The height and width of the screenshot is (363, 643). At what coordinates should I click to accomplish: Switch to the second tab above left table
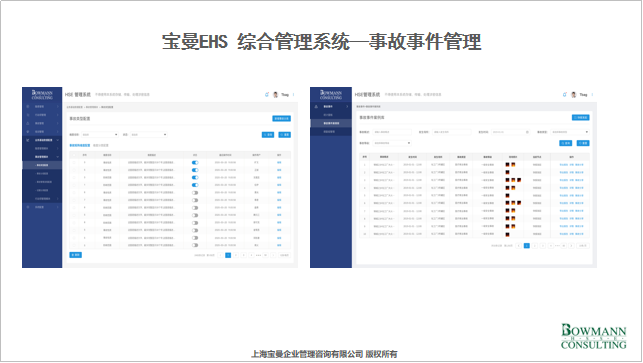coord(101,146)
